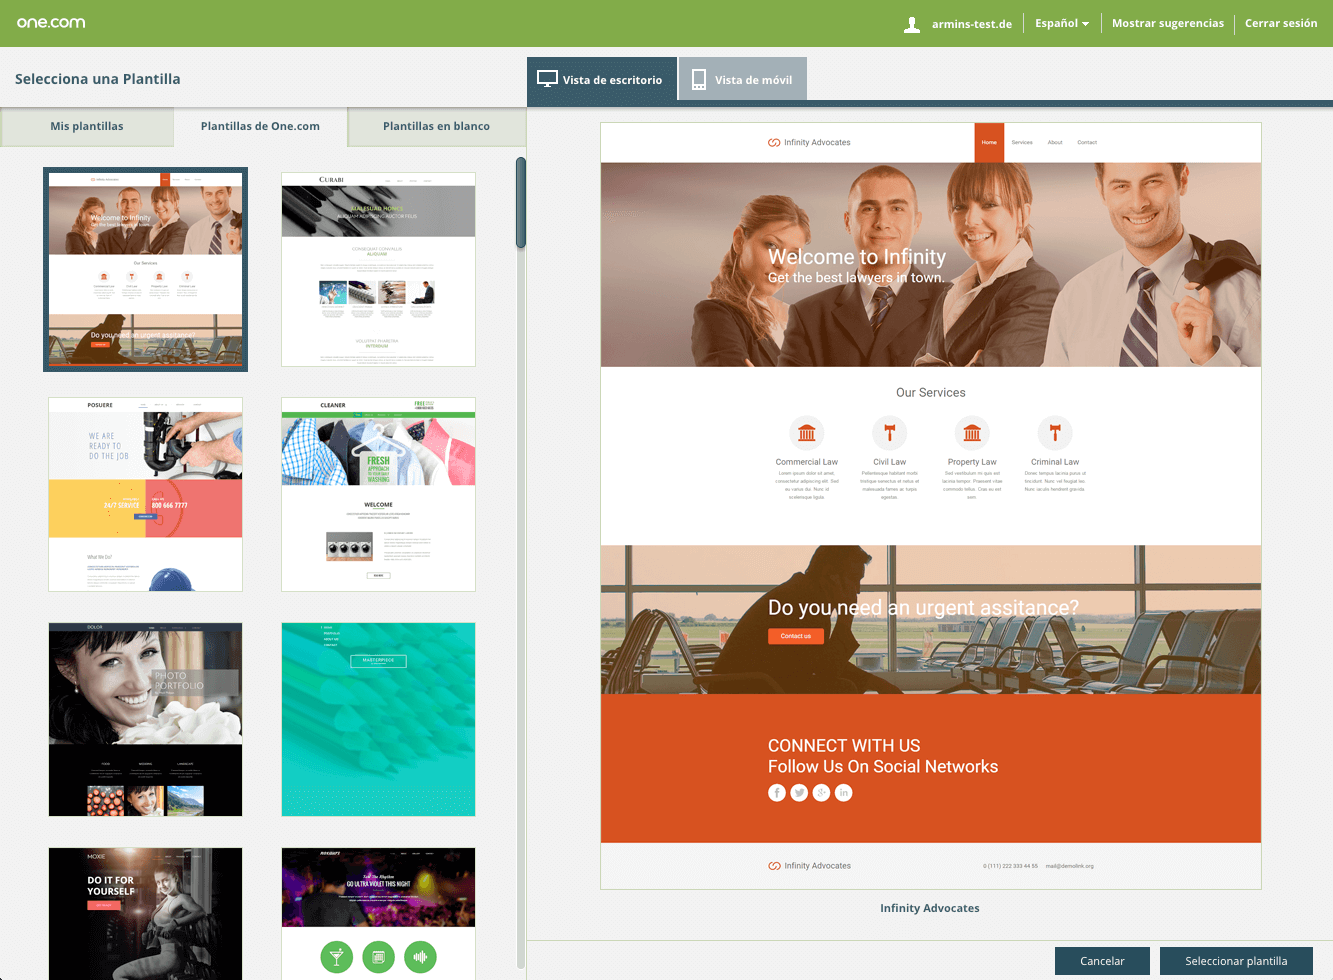This screenshot has width=1333, height=980.
Task: Click Cerrar sesión link
Action: point(1281,23)
